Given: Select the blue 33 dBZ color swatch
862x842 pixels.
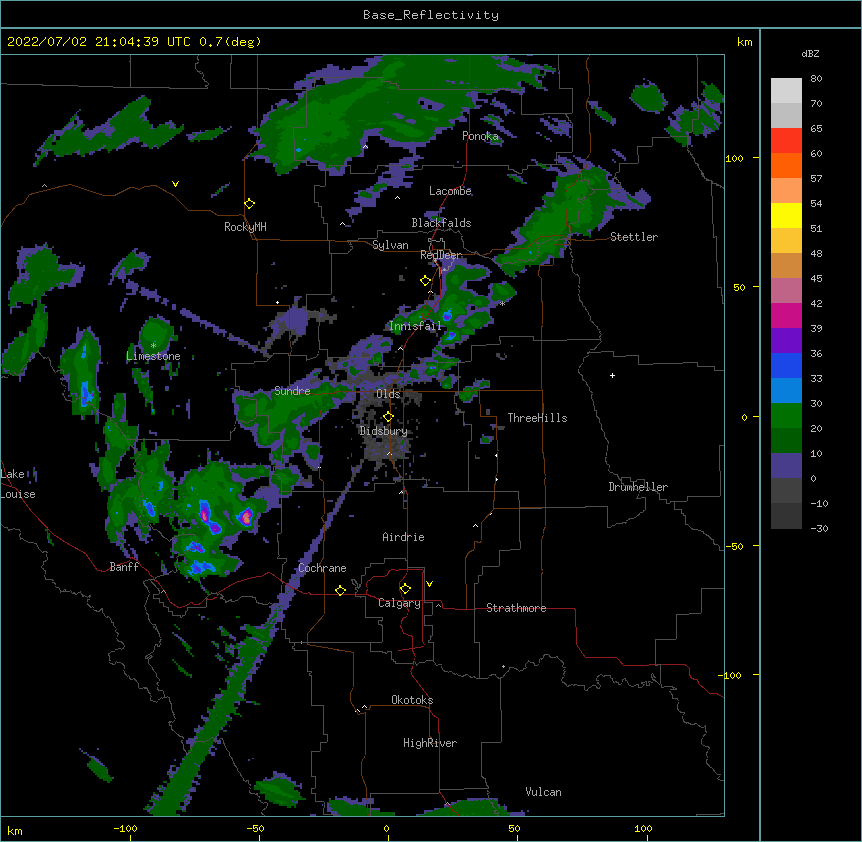Looking at the screenshot, I should point(786,365).
